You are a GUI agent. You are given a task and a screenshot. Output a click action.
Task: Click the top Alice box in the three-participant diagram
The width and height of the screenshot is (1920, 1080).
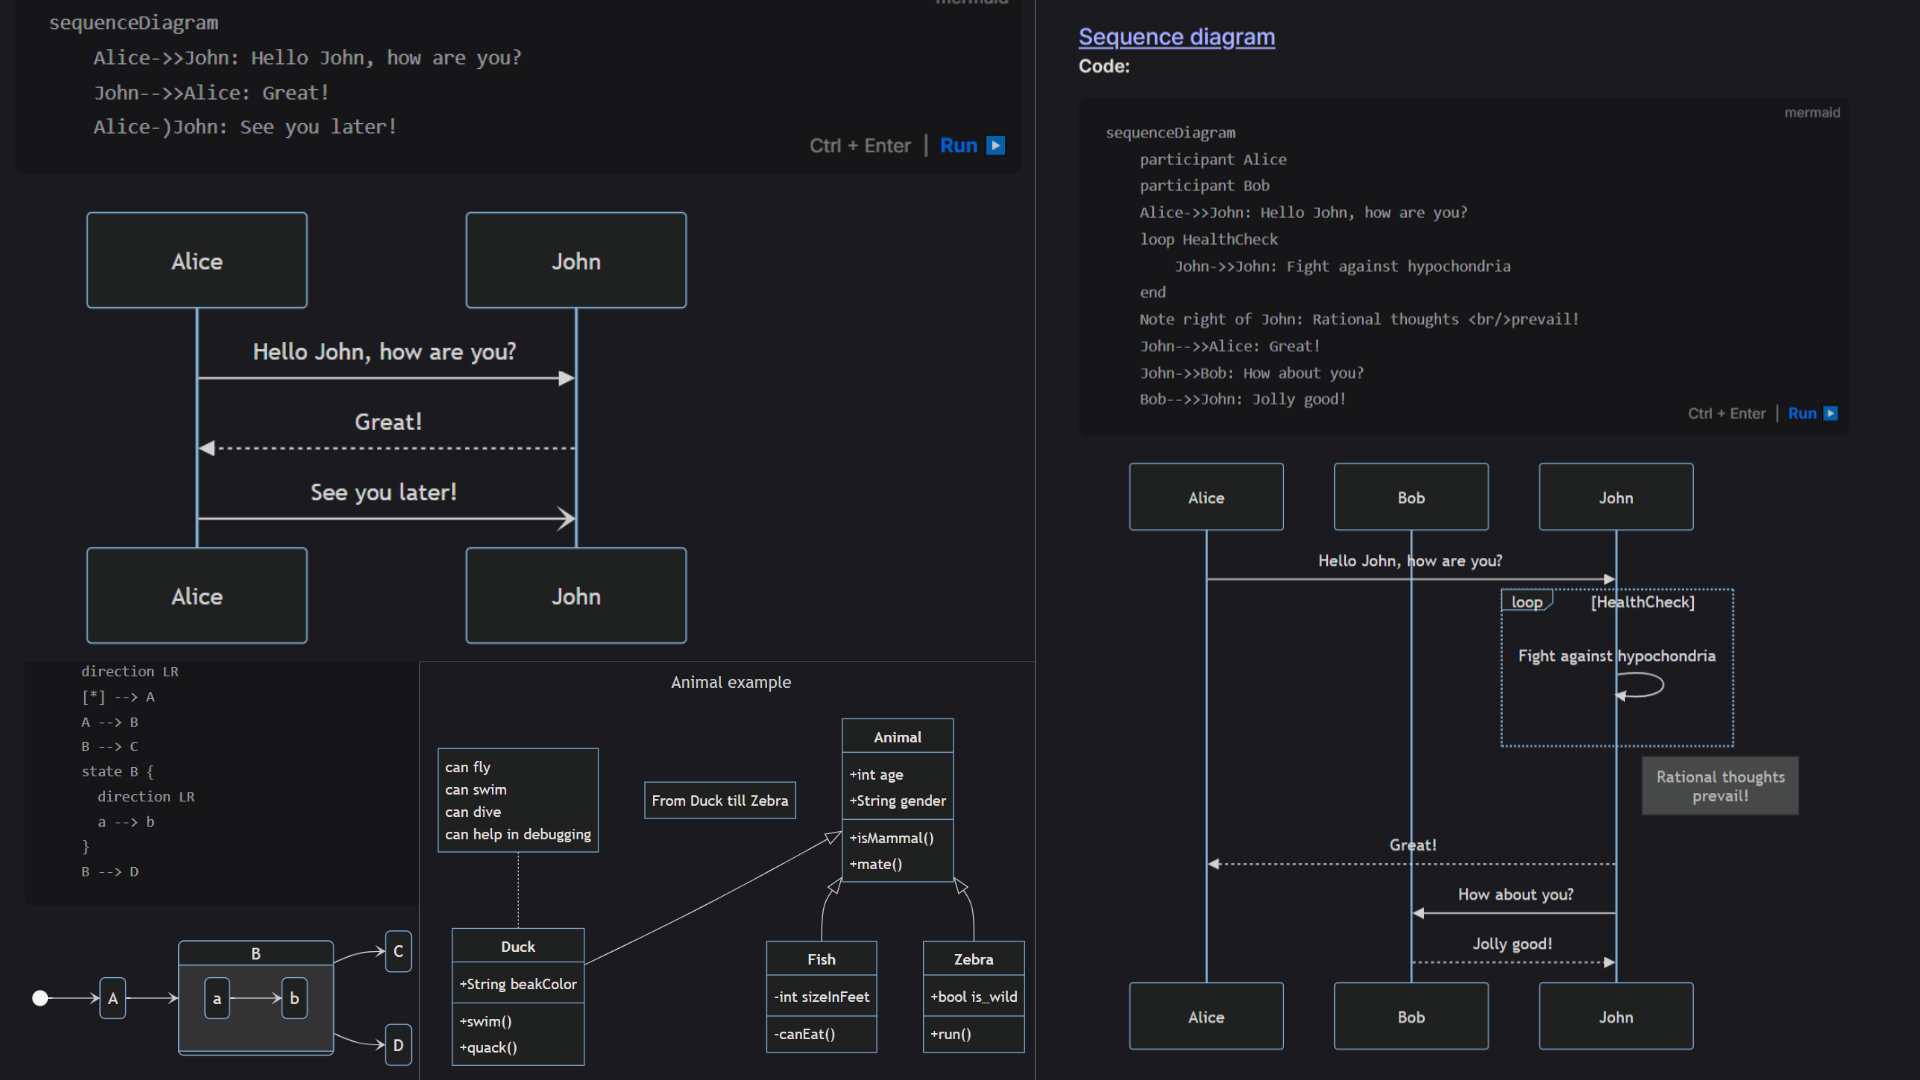point(1206,497)
